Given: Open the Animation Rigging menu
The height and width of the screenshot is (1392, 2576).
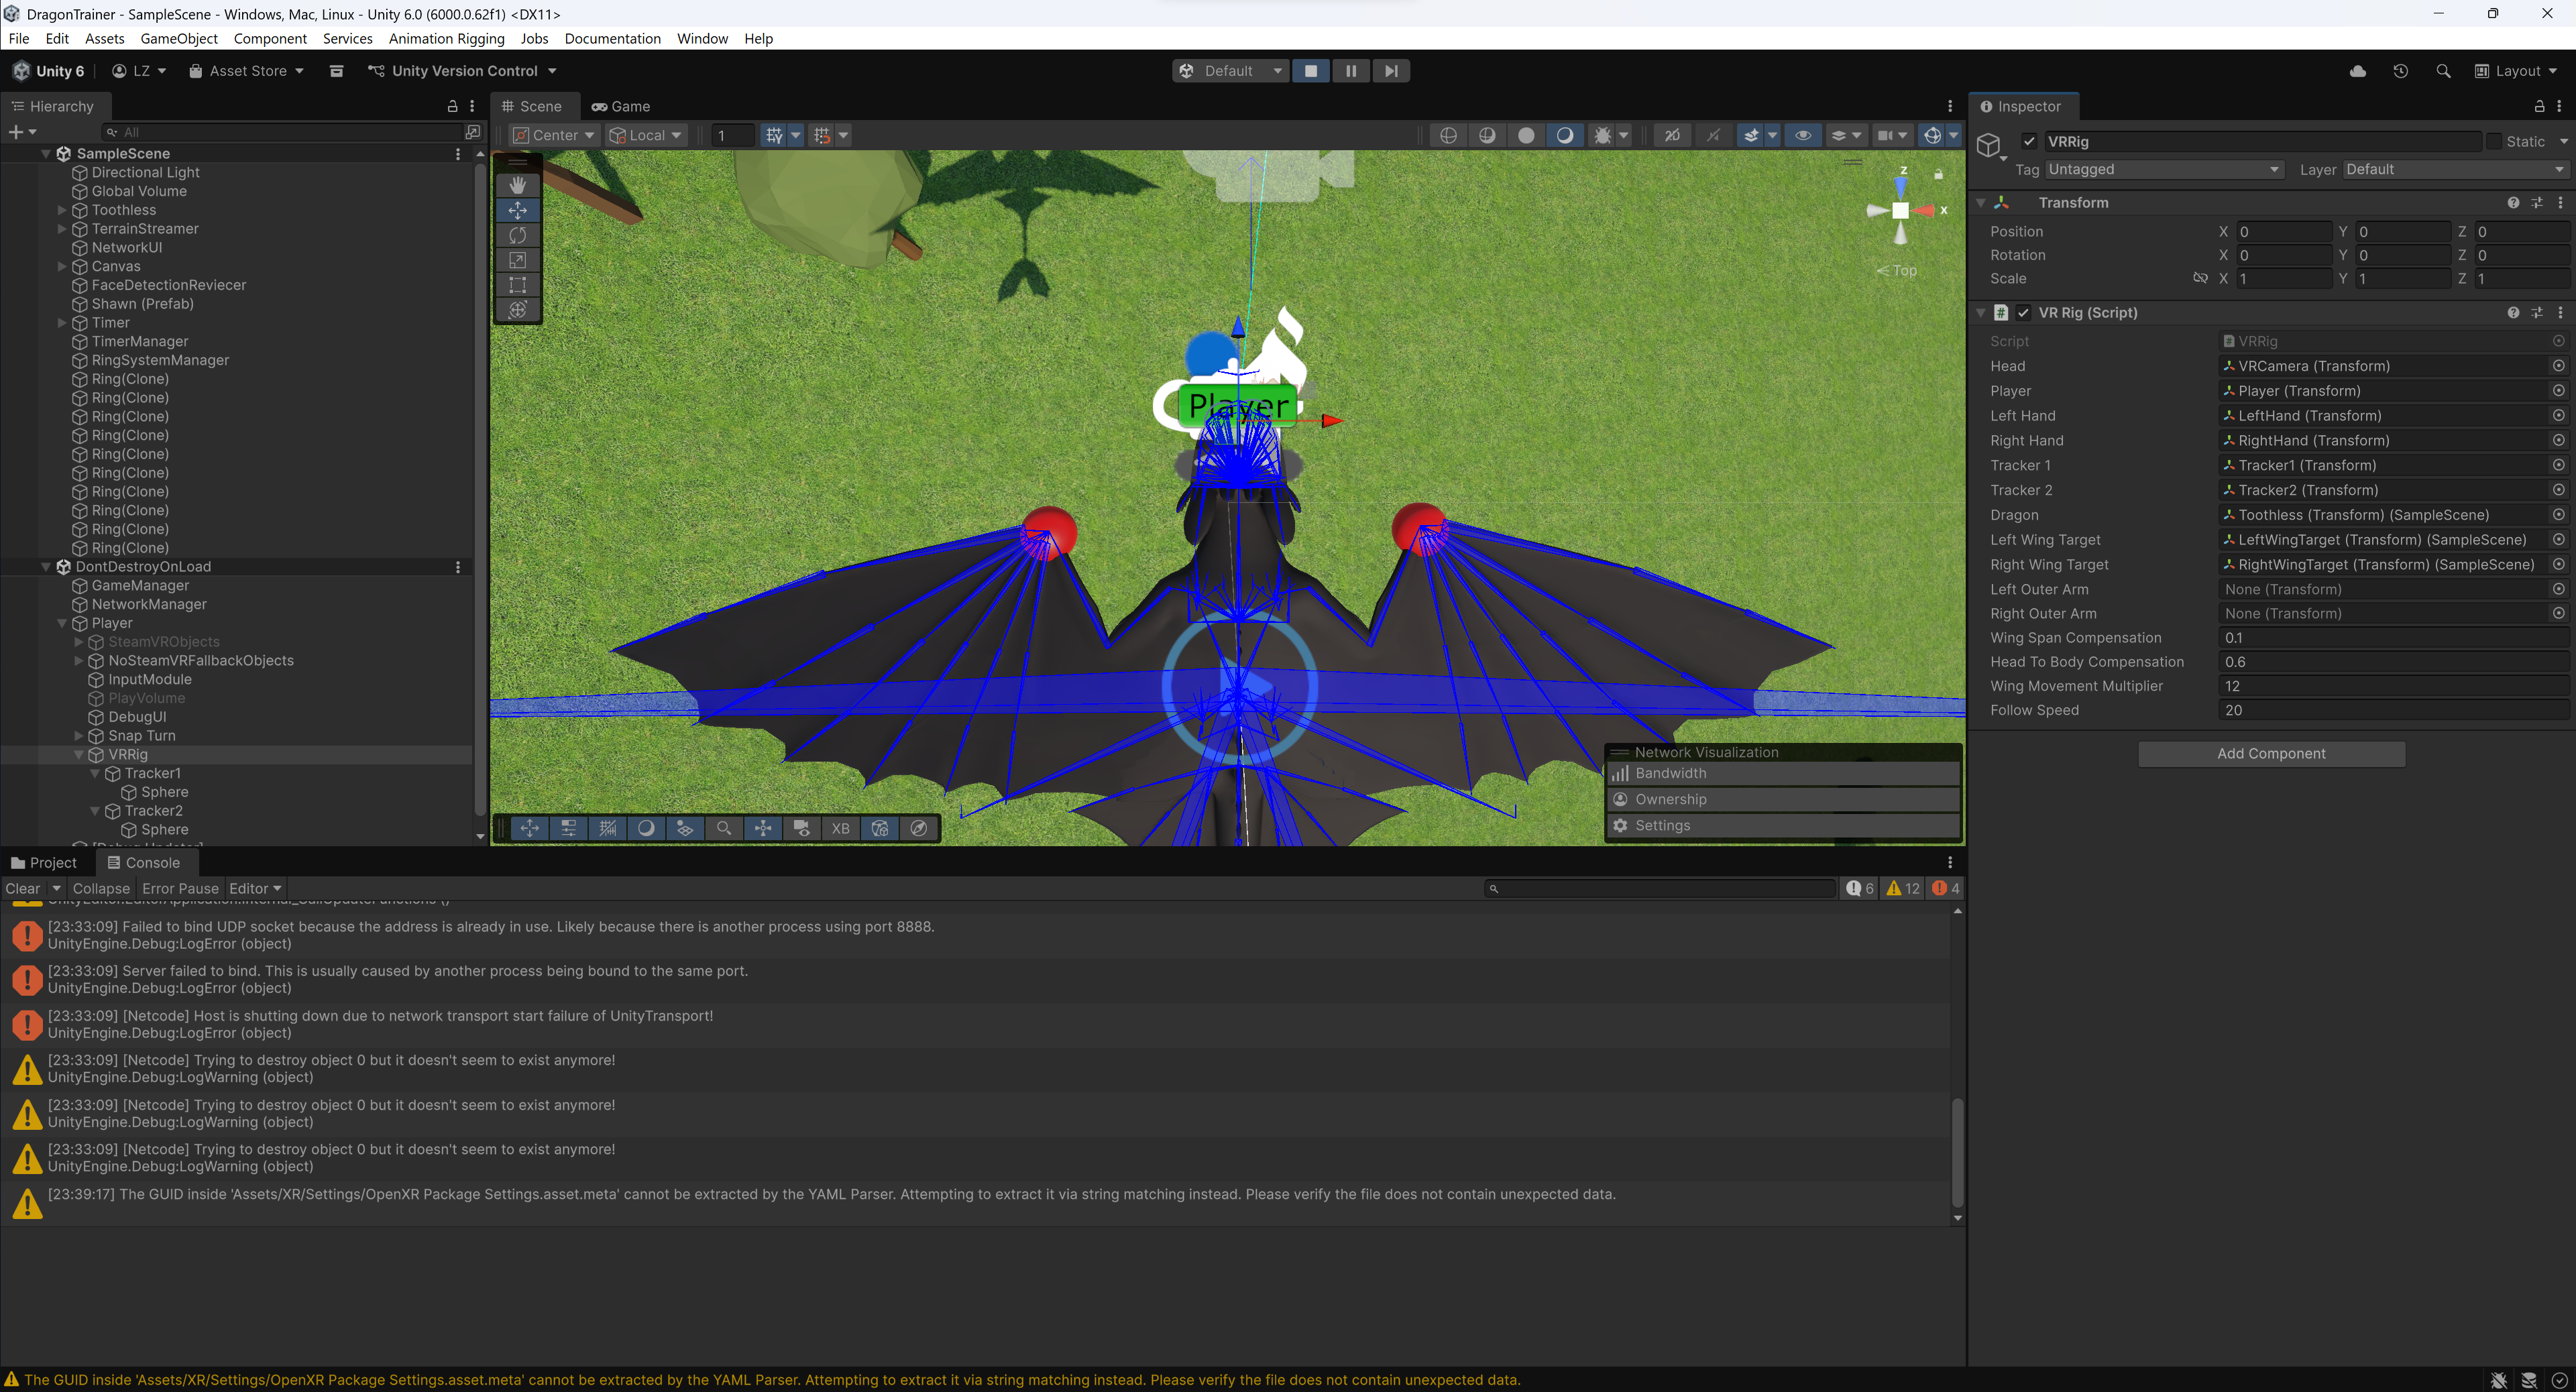Looking at the screenshot, I should coord(446,38).
